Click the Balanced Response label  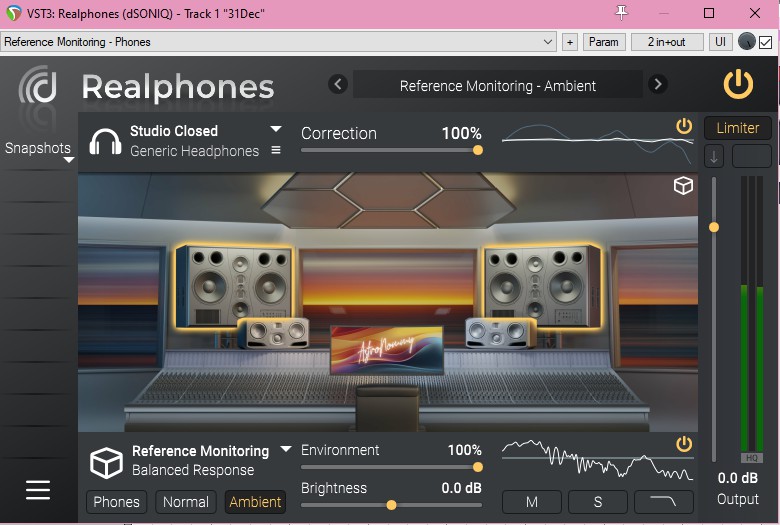pyautogui.click(x=193, y=470)
